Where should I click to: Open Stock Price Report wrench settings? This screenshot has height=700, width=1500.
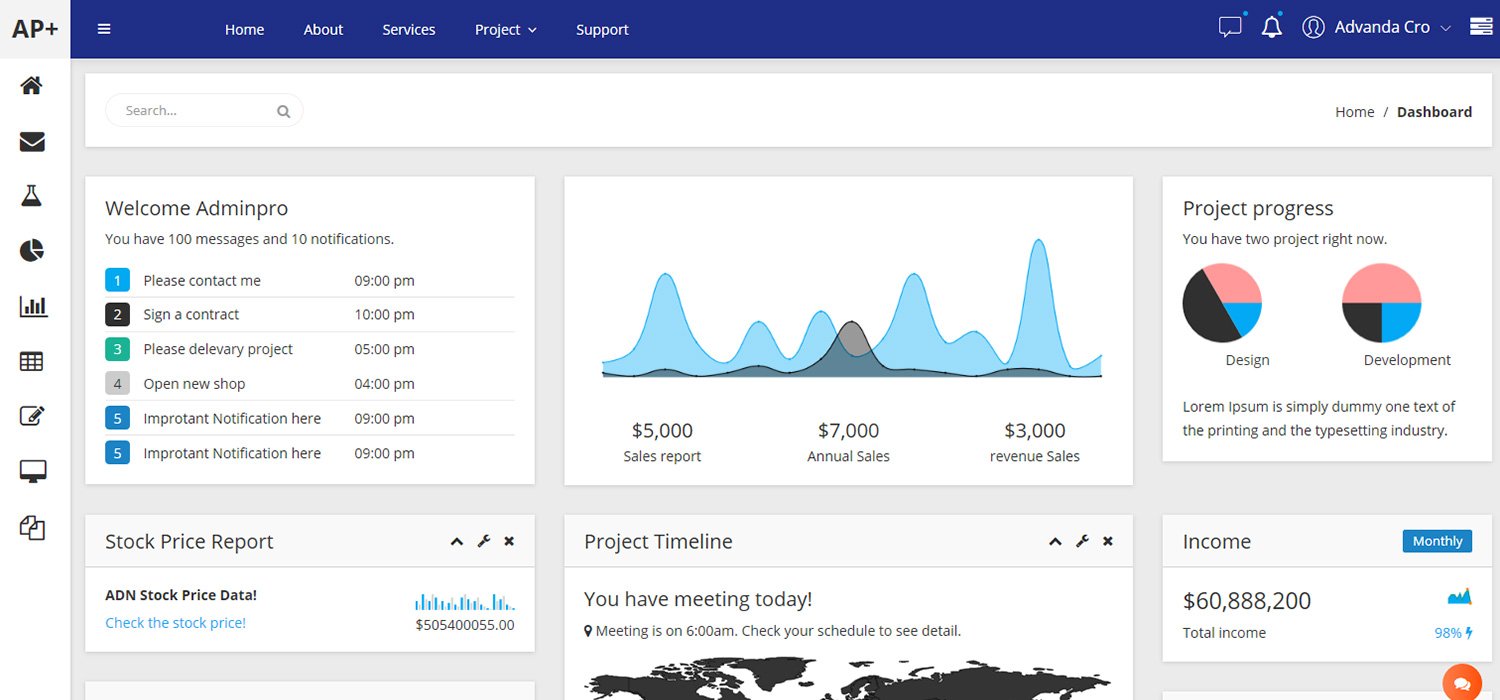484,541
